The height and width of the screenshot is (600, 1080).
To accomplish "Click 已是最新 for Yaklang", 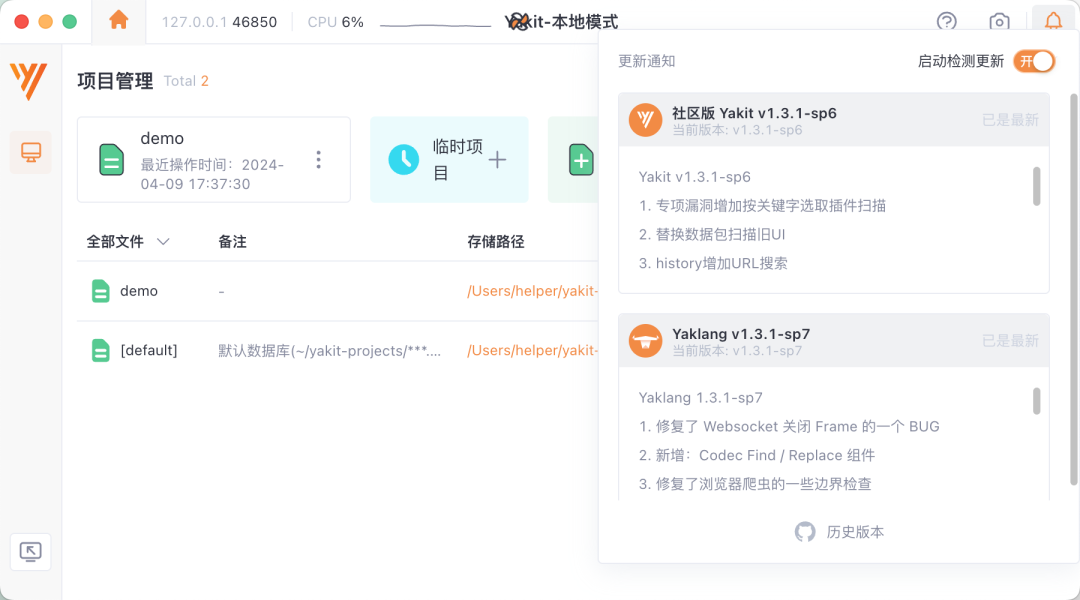I will coord(1010,340).
